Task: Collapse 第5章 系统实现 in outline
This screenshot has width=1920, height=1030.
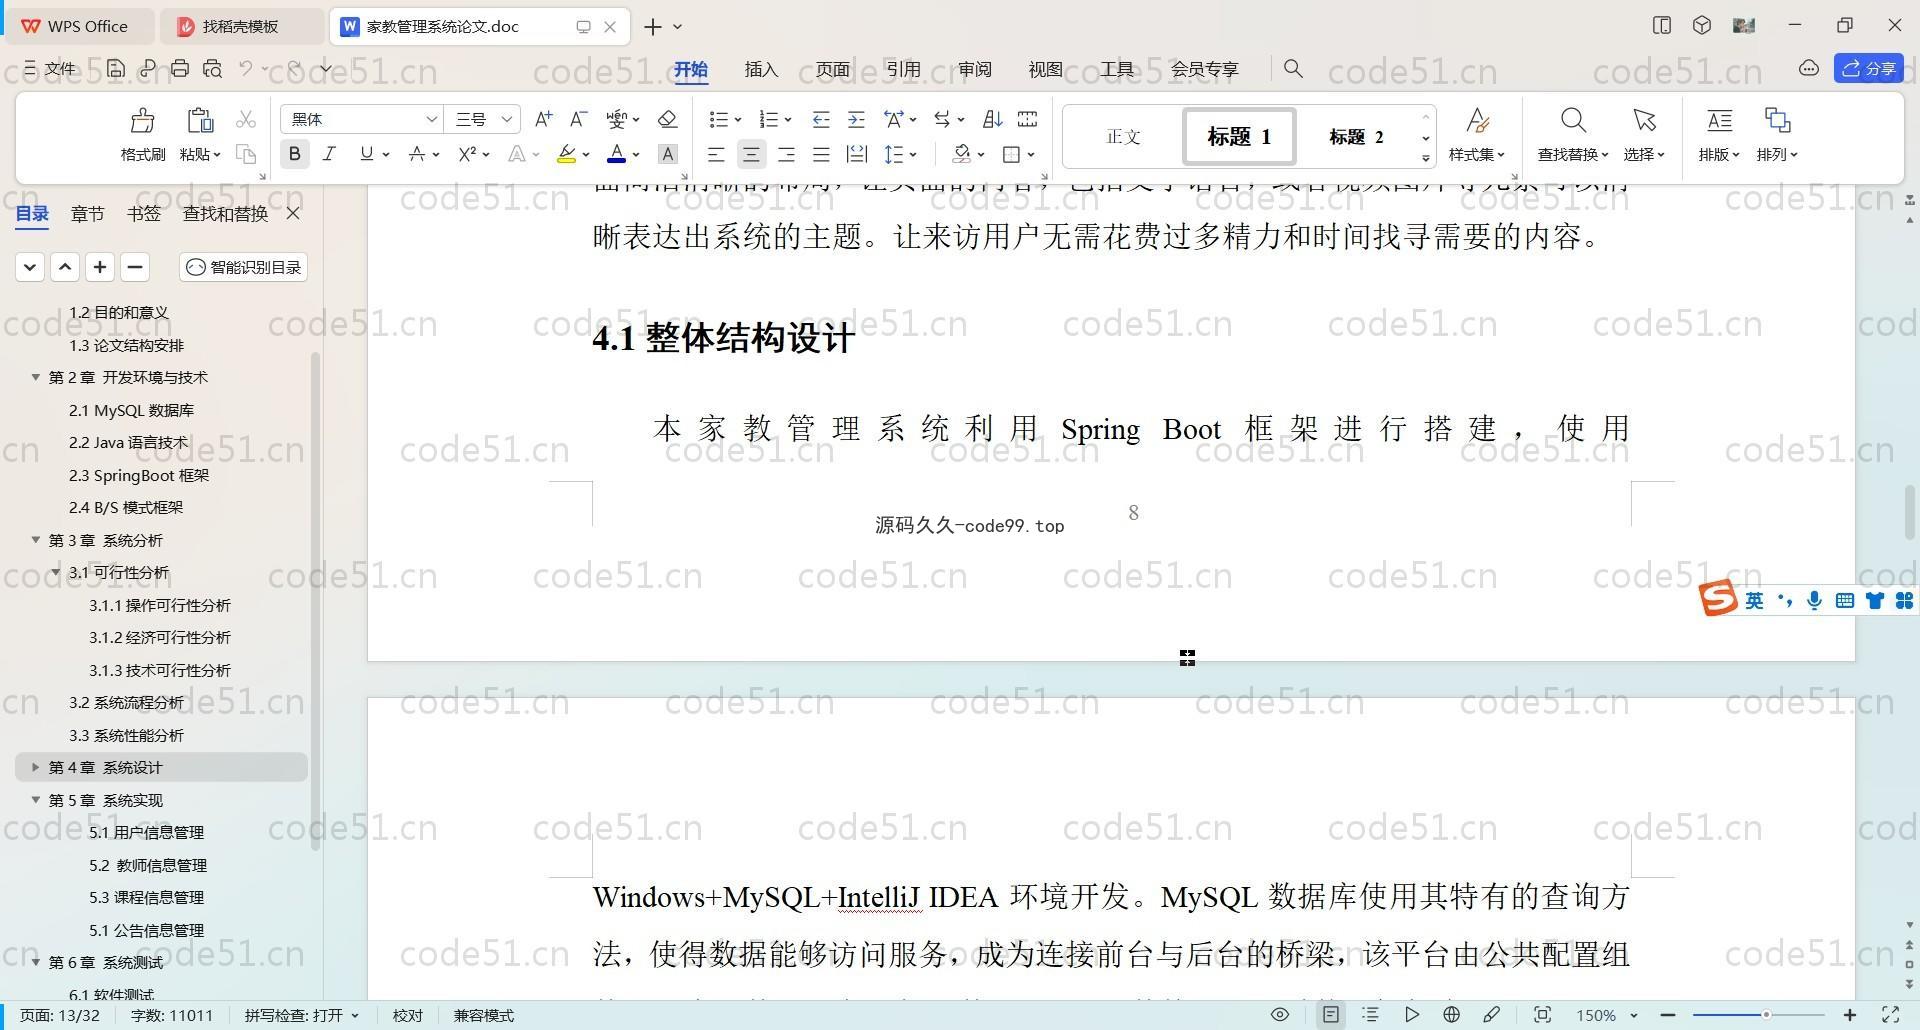Action: [x=35, y=800]
